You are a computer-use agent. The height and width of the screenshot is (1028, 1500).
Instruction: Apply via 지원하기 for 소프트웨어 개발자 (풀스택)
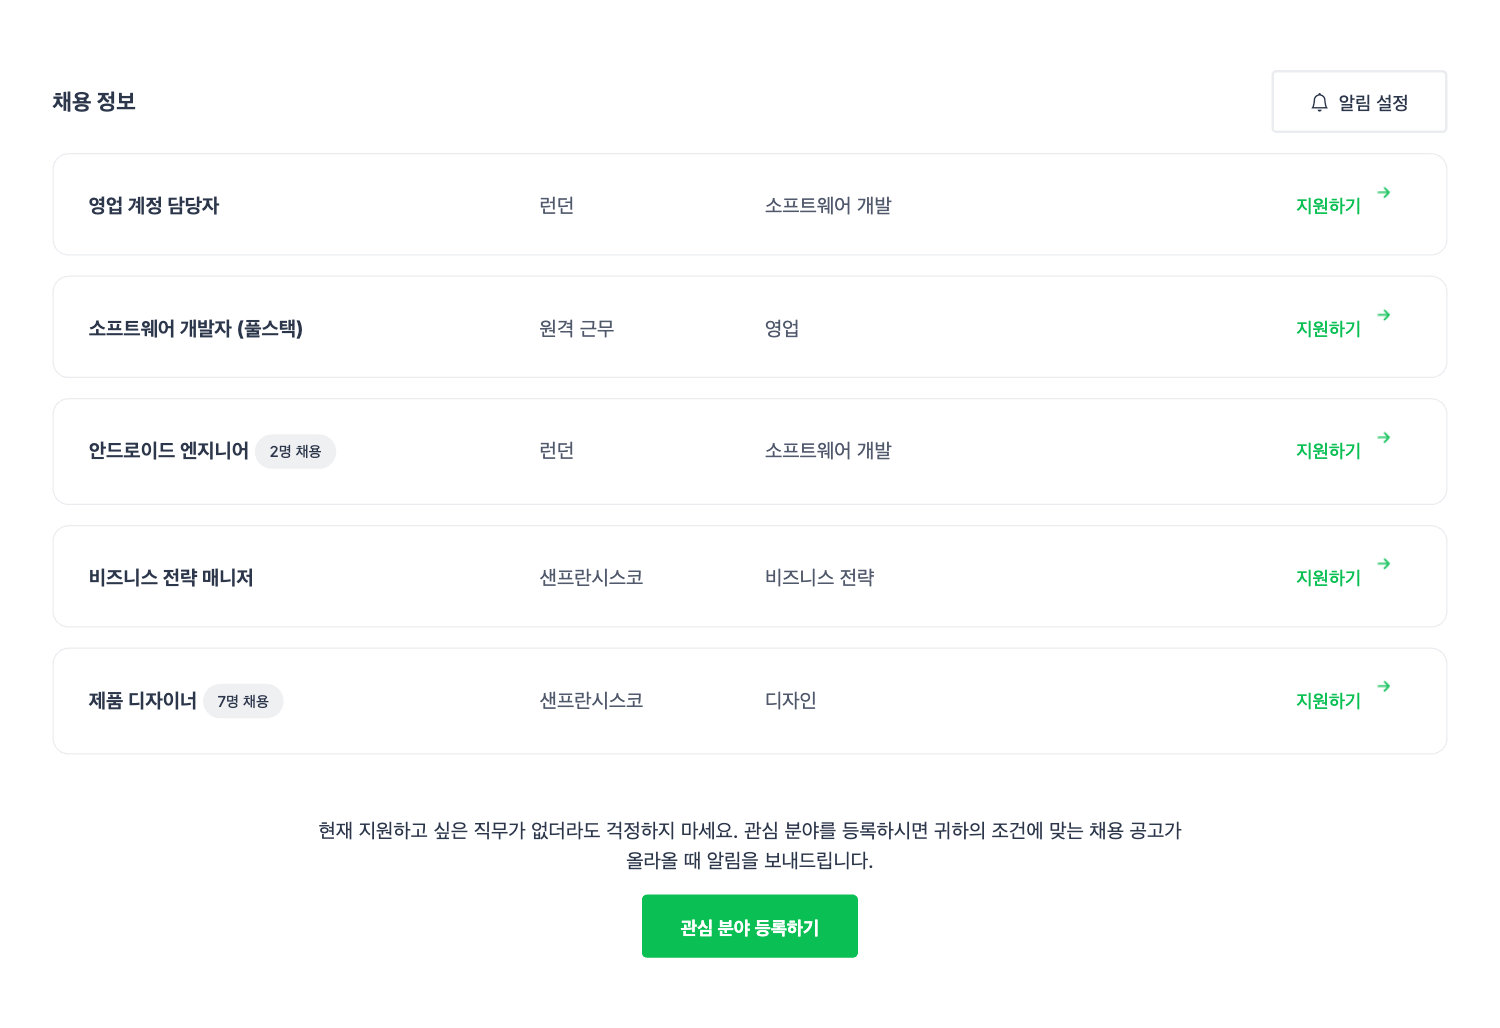point(1328,329)
